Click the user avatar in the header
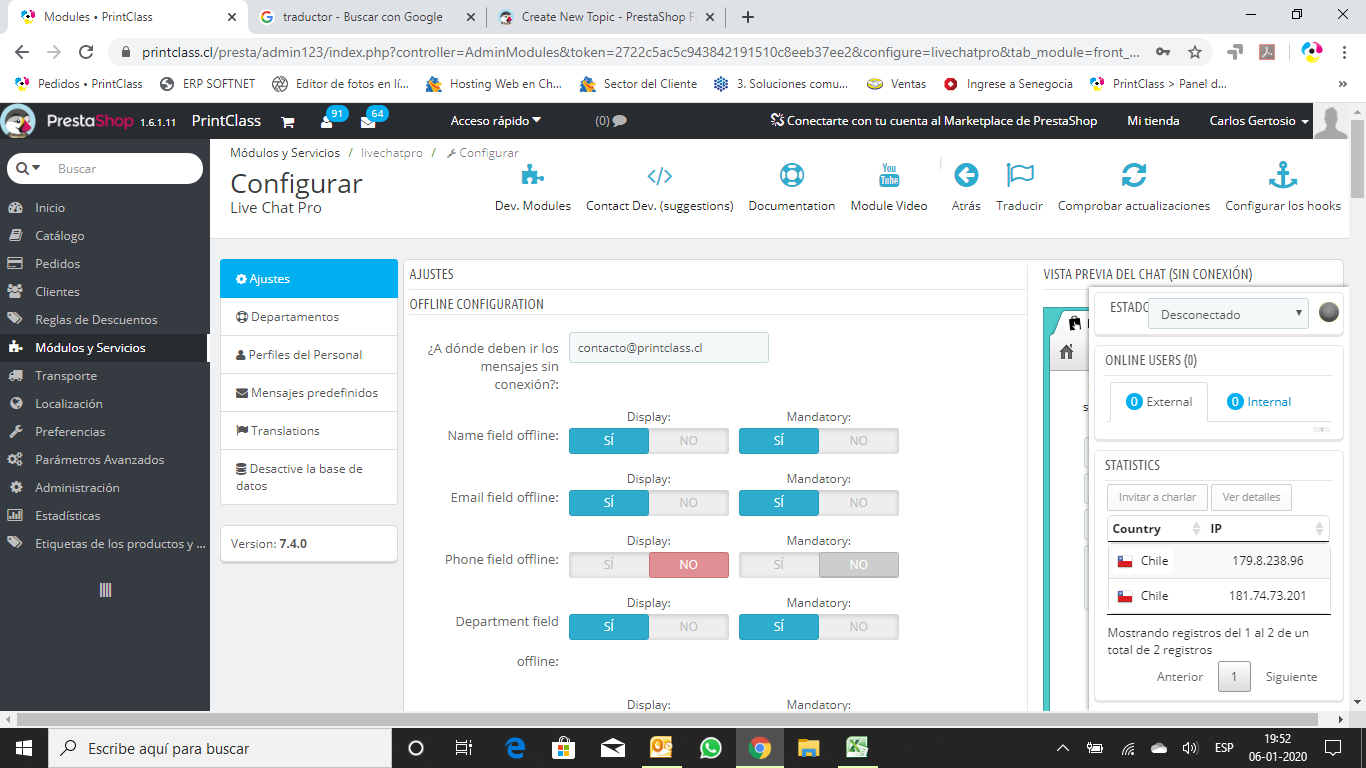This screenshot has width=1366, height=768. [1331, 121]
